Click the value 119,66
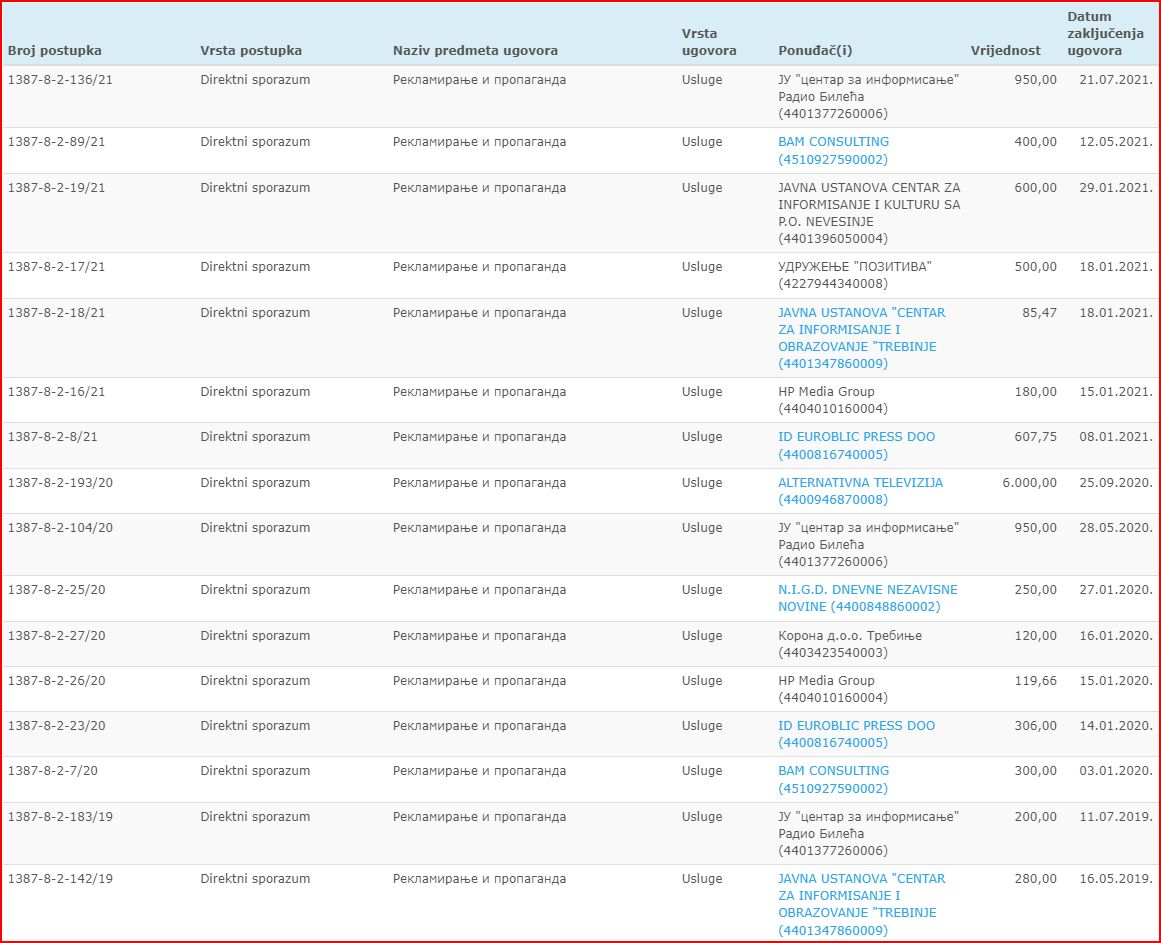Viewport: 1161px width, 943px height. (x=1035, y=682)
